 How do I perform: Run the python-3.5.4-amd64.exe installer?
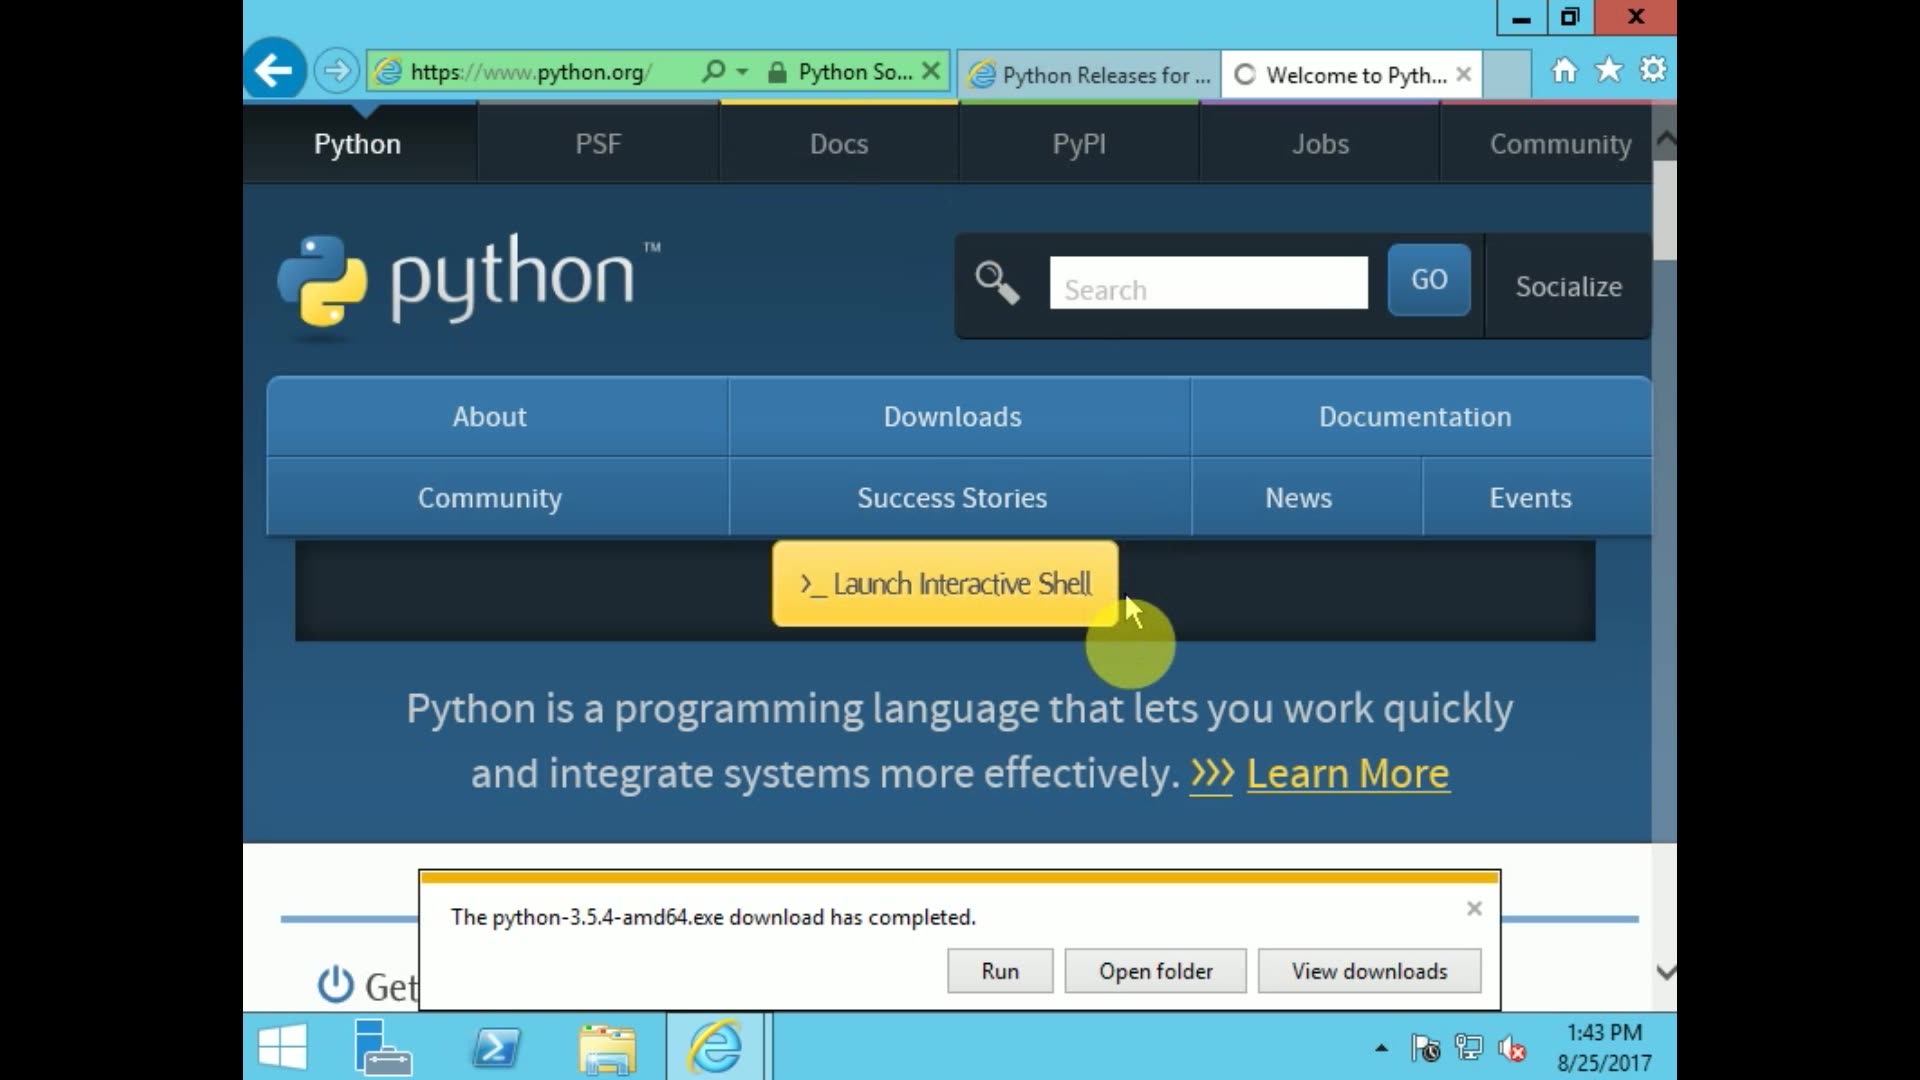[x=1000, y=971]
